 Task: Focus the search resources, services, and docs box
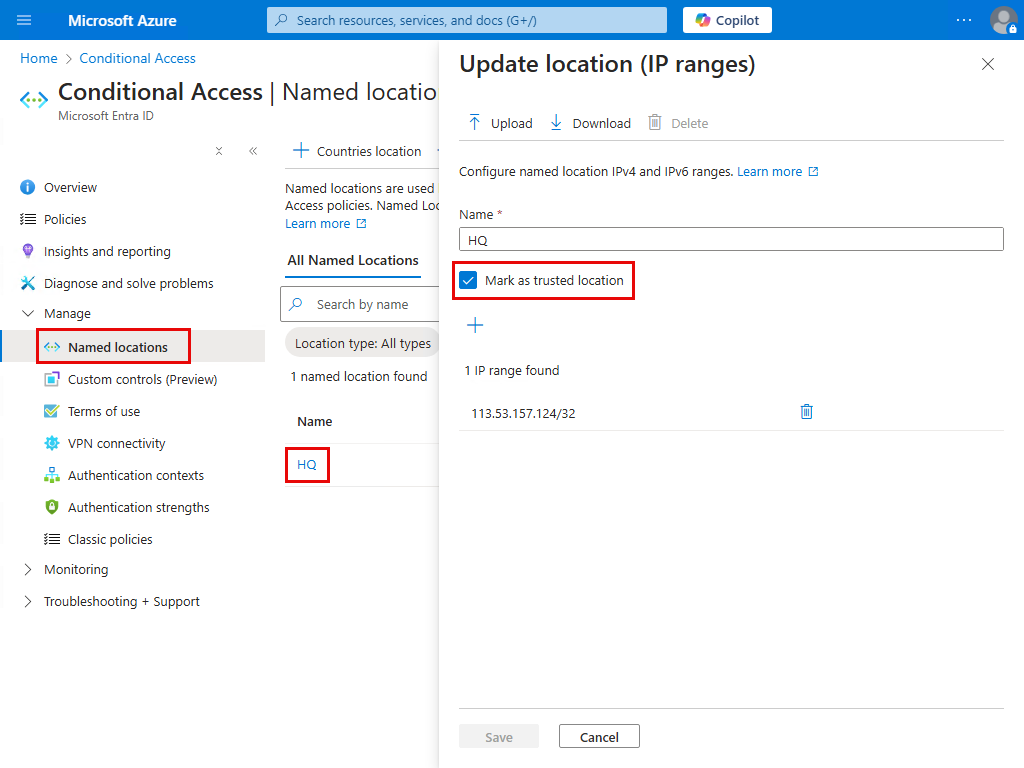[x=467, y=20]
